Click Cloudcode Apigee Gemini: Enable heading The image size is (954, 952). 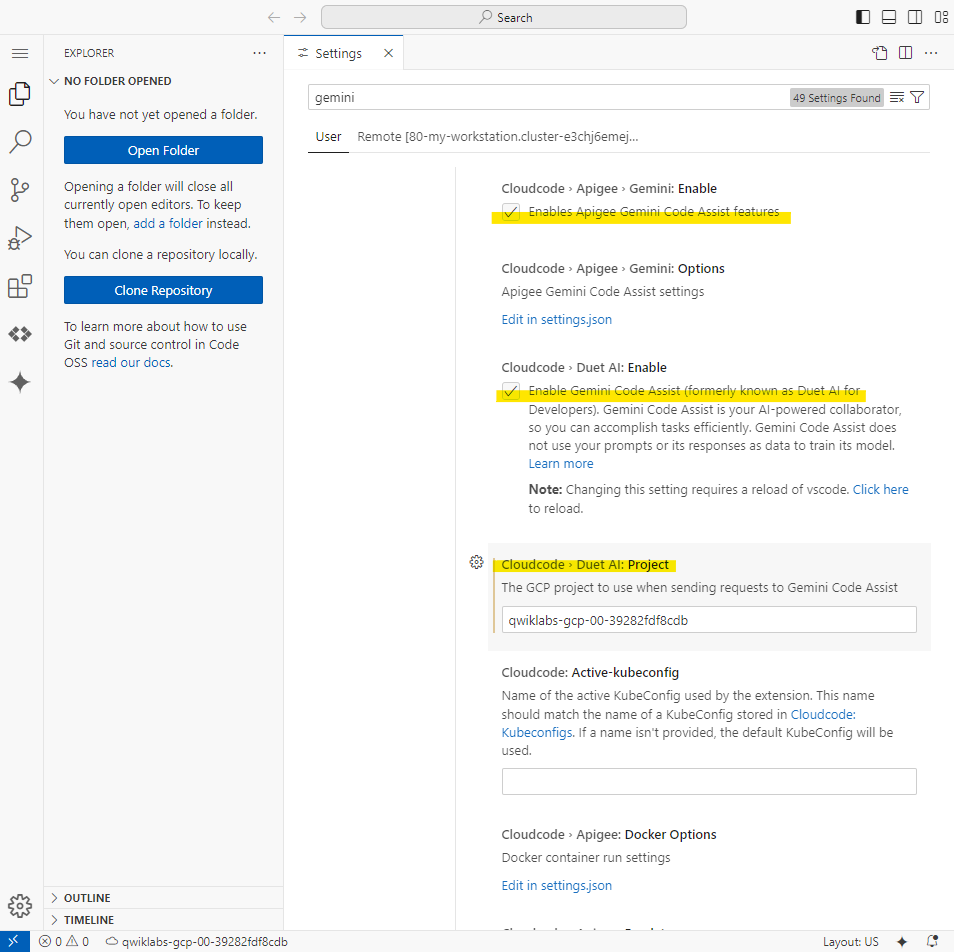tap(609, 189)
